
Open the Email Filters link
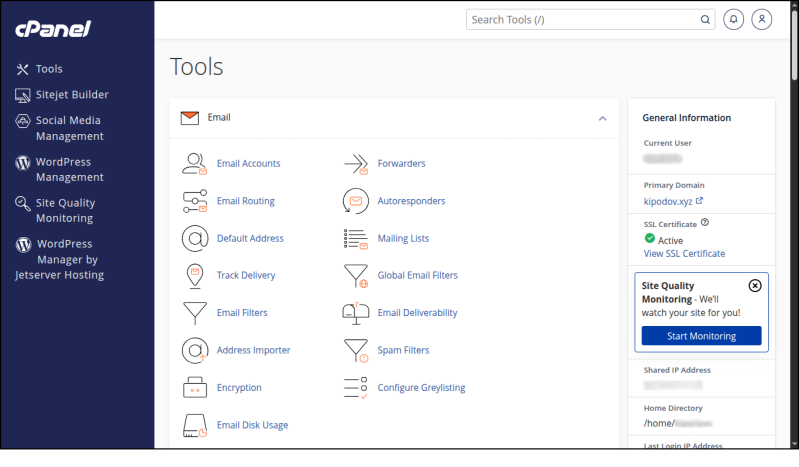point(242,313)
